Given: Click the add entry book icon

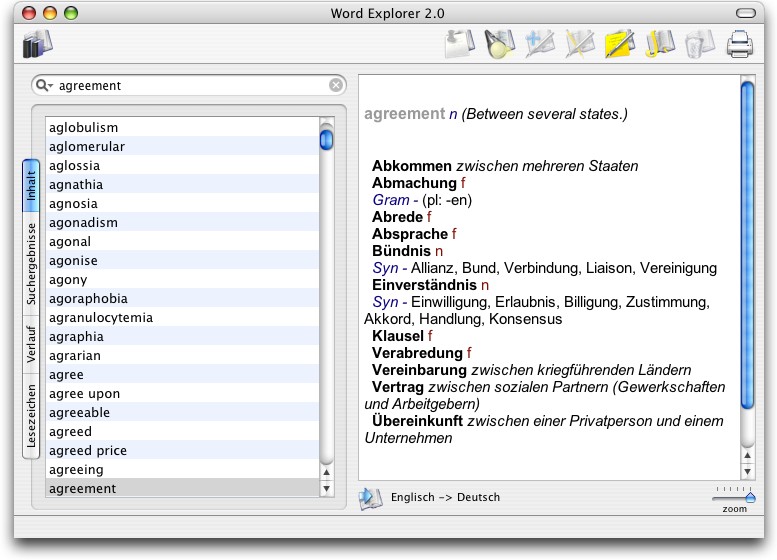Looking at the screenshot, I should click(x=539, y=44).
